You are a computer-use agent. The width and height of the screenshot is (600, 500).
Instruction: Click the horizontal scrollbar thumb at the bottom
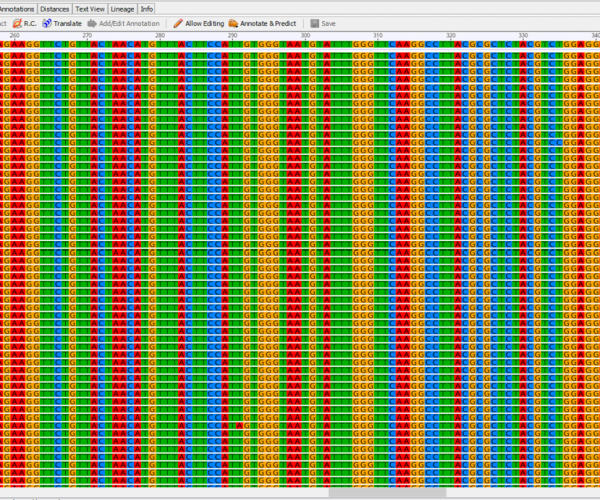(387, 492)
